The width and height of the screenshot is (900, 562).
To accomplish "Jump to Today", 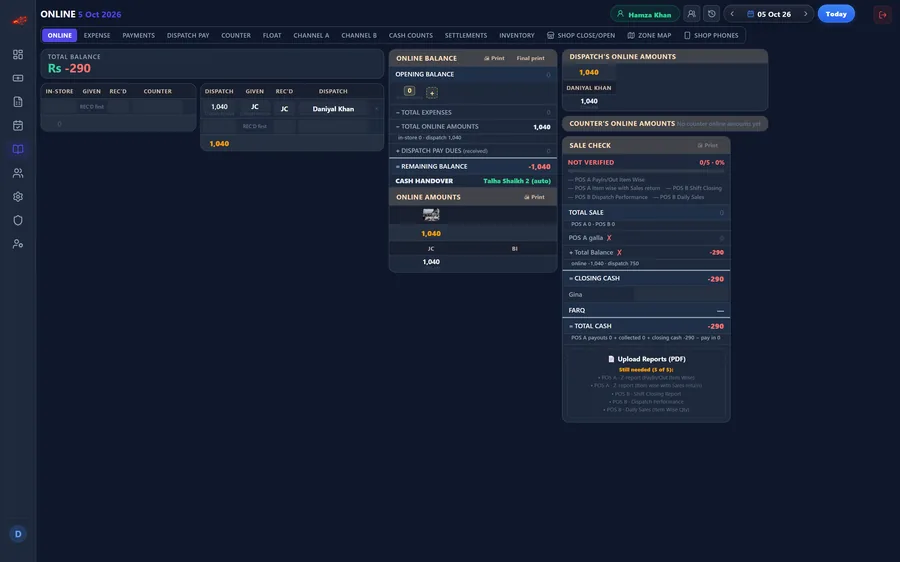I will point(836,14).
